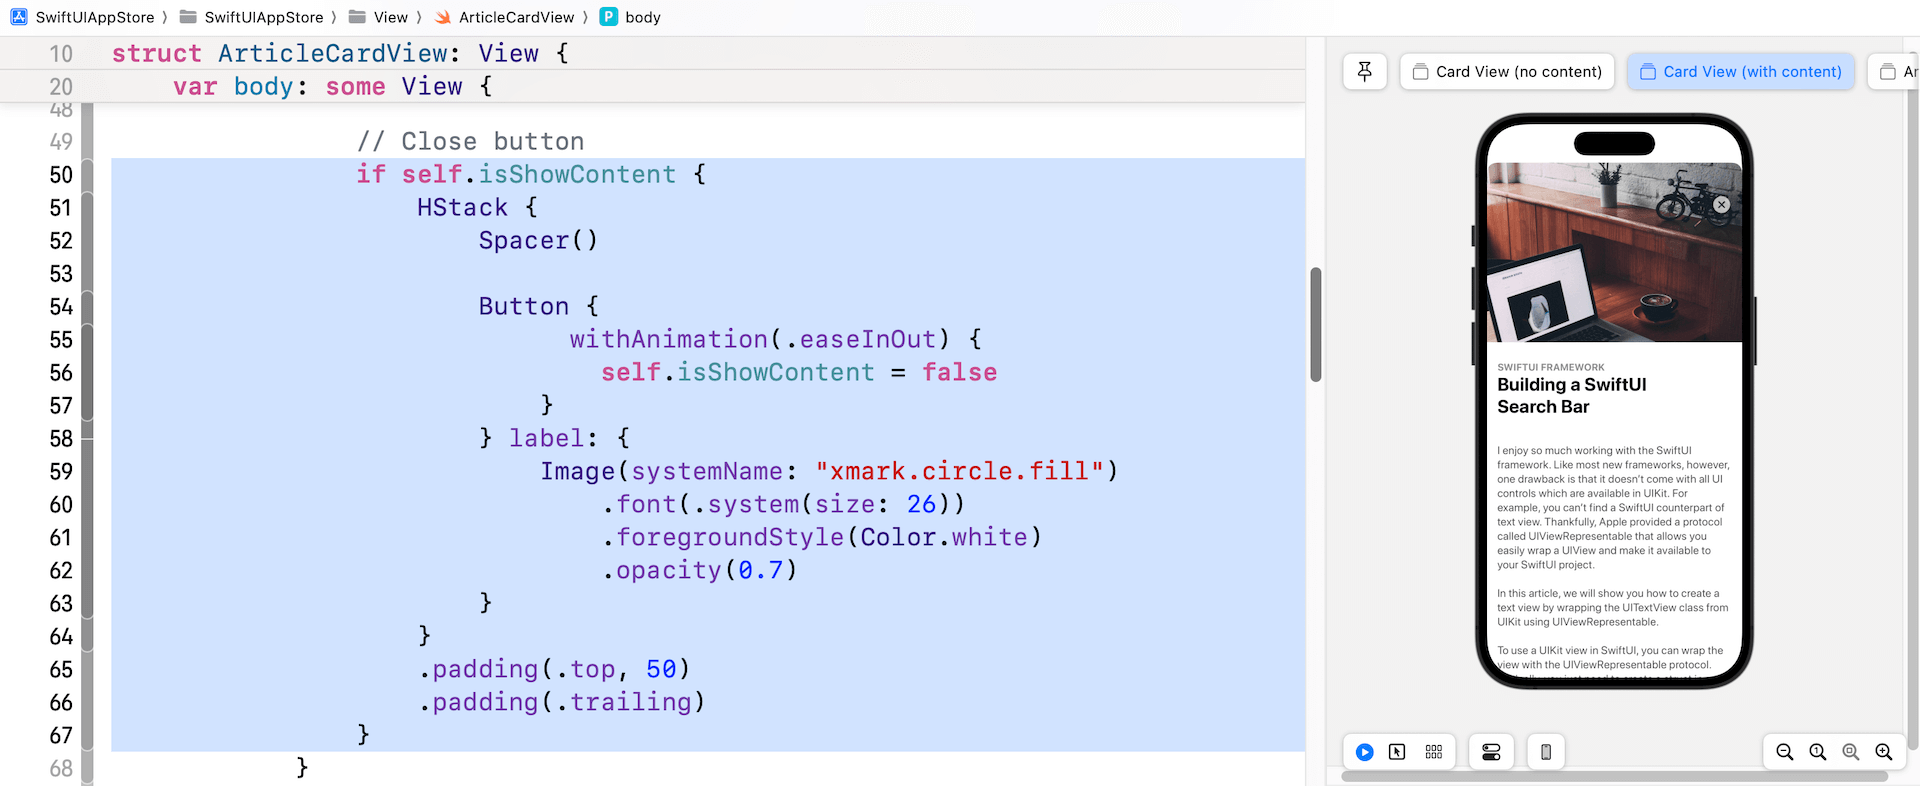Zoom preview canvas to 100%
Image resolution: width=1920 pixels, height=786 pixels.
click(1817, 752)
